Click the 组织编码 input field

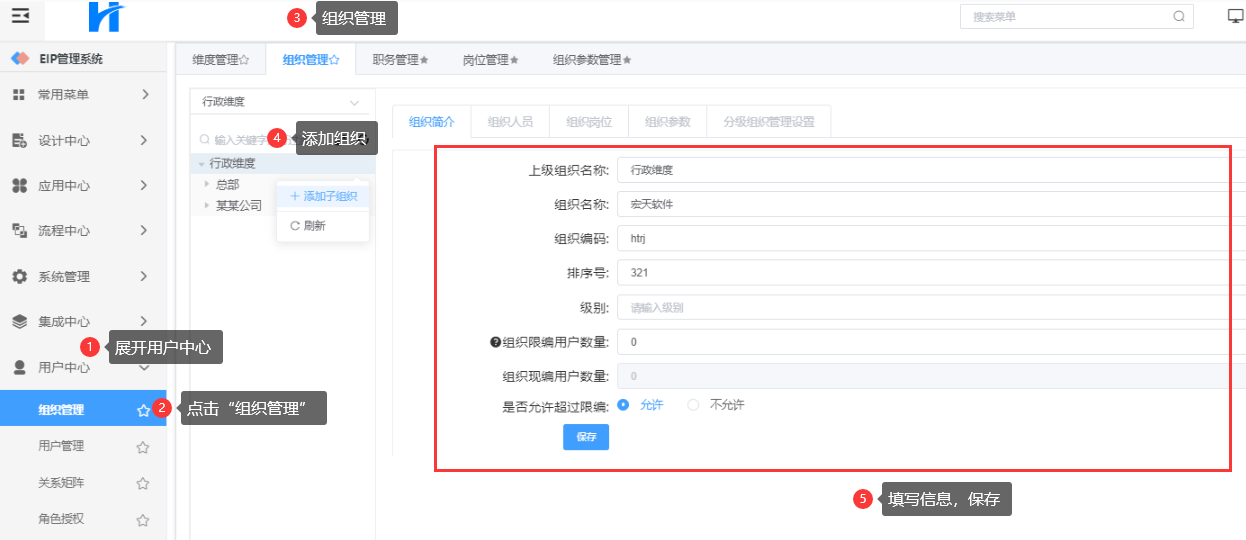tap(931, 238)
